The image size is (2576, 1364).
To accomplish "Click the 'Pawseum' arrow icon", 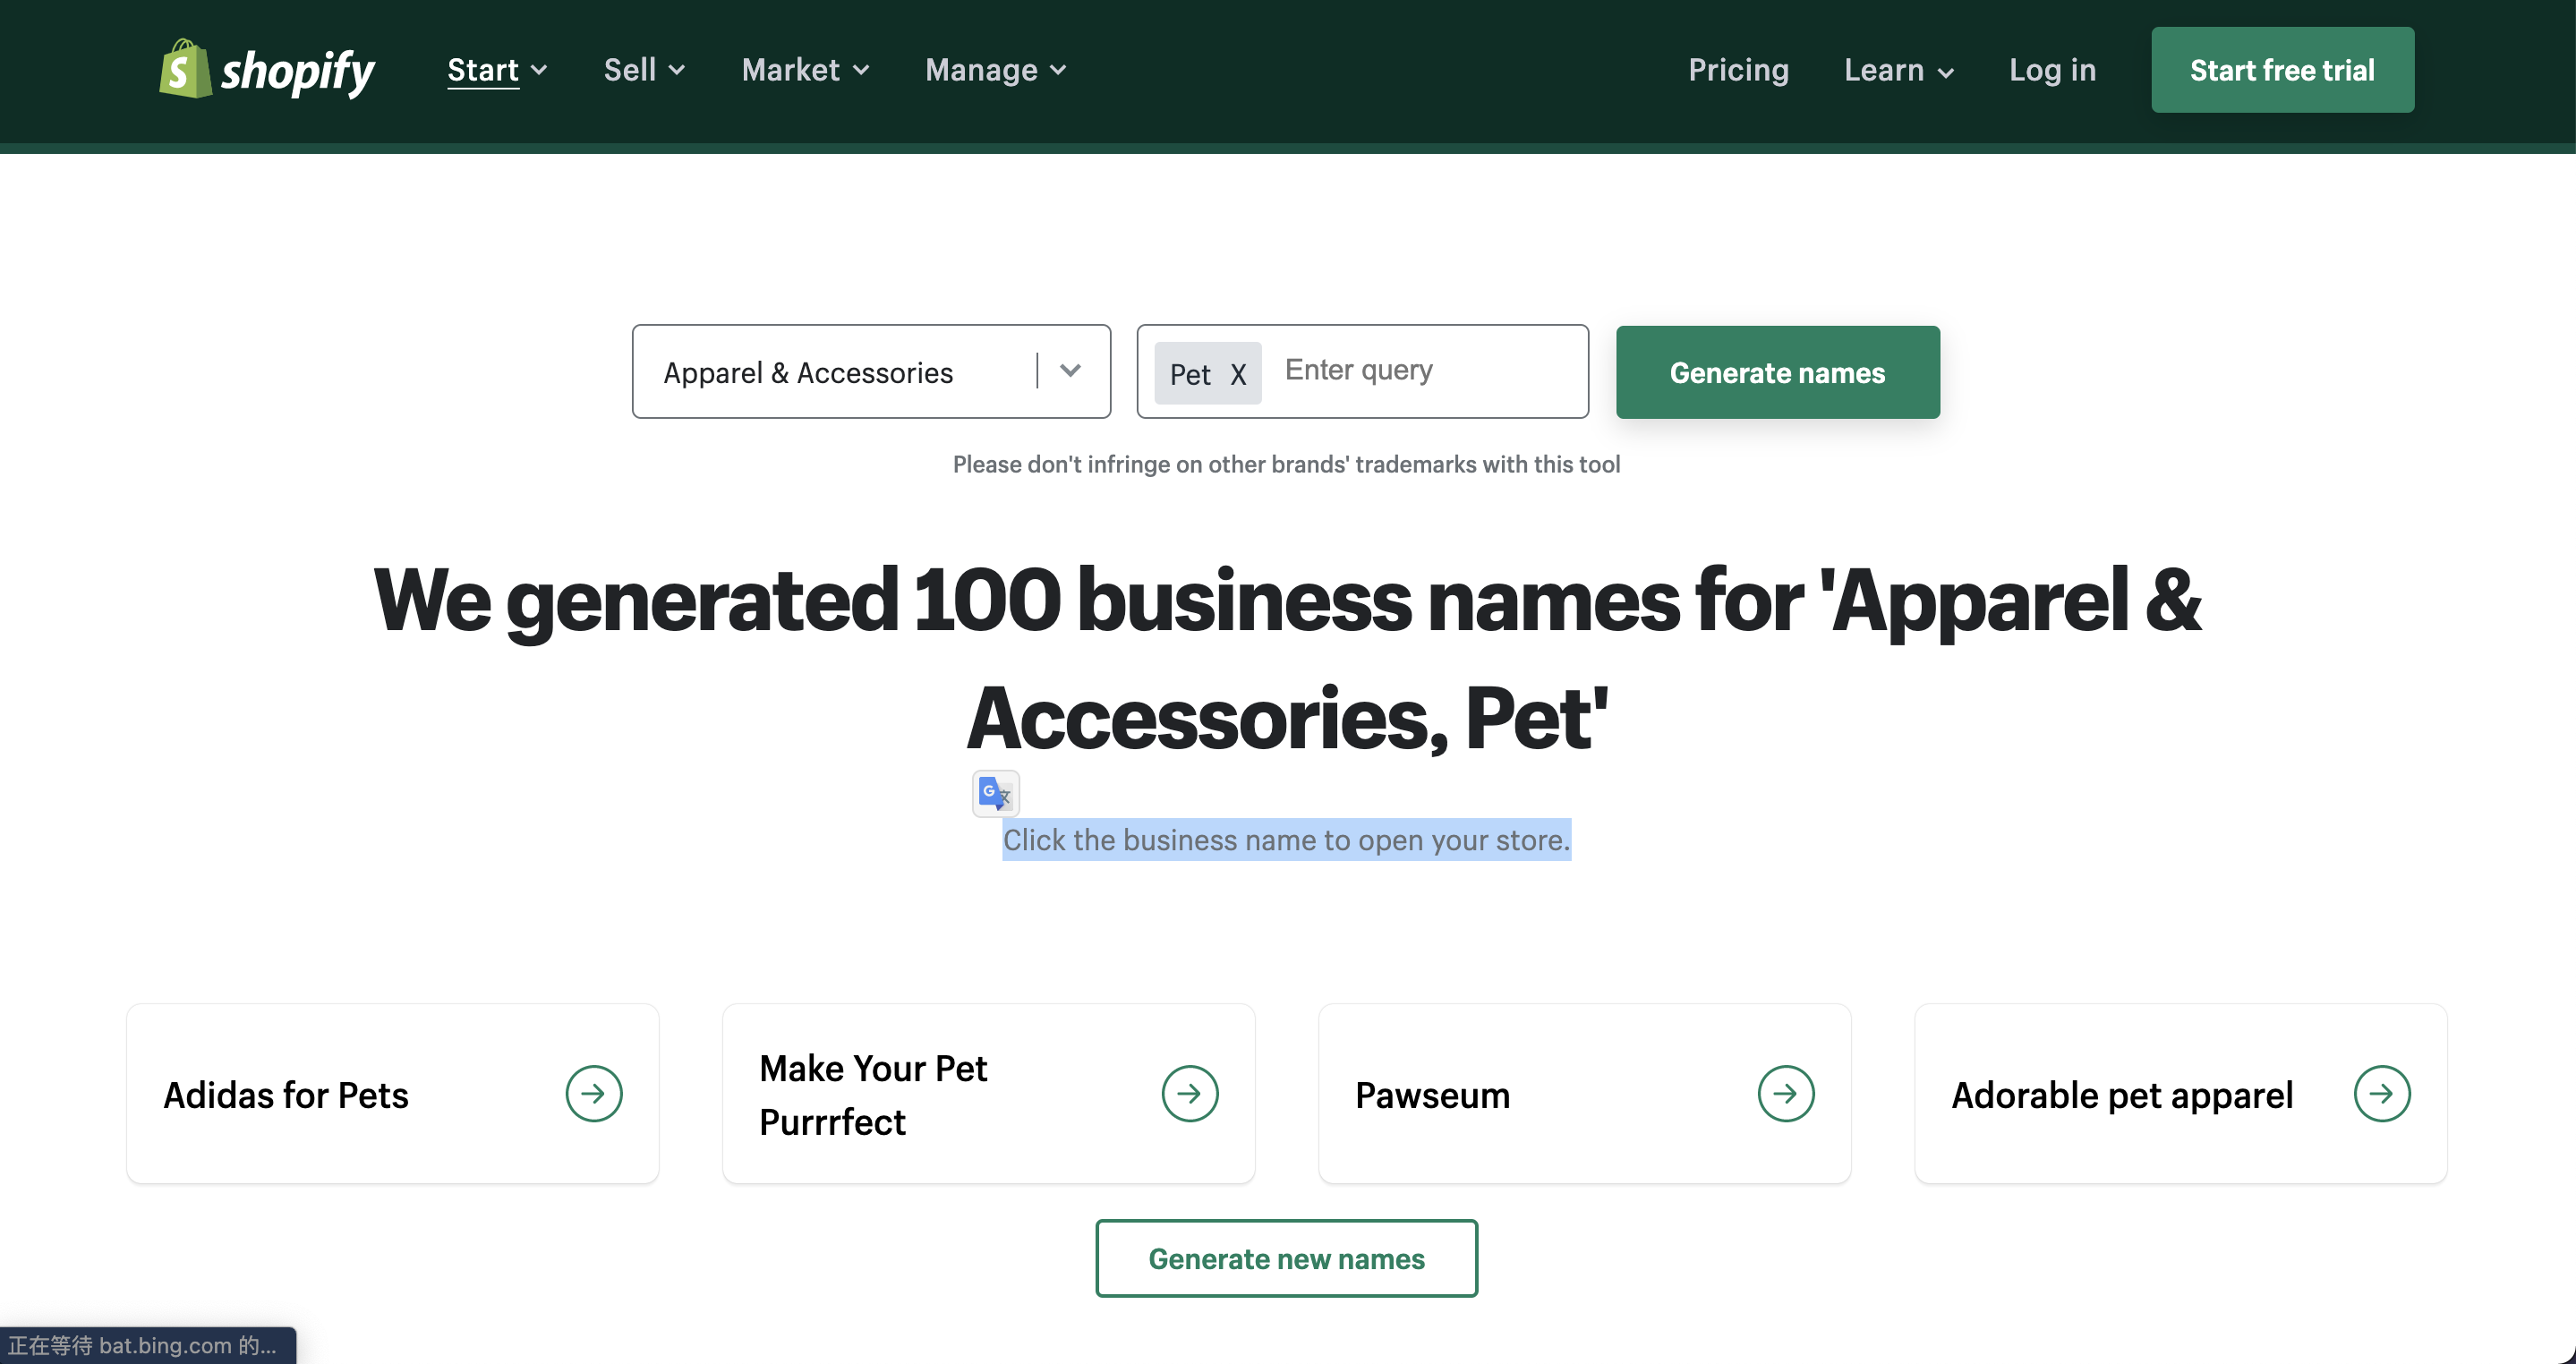I will coord(1786,1093).
